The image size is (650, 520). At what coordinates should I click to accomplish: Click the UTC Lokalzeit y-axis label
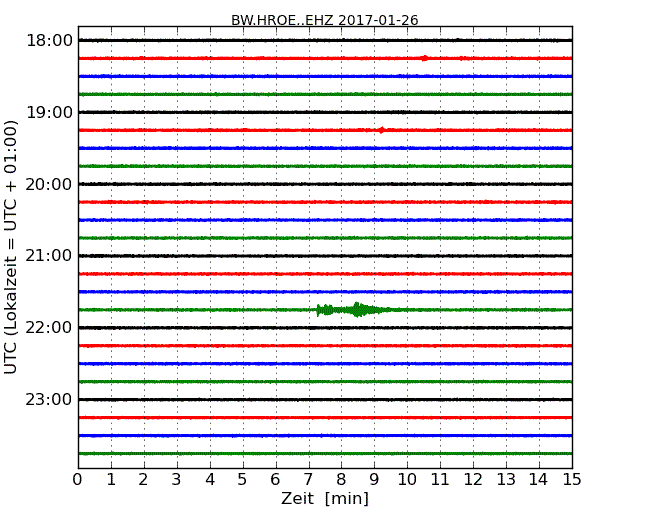pos(10,247)
